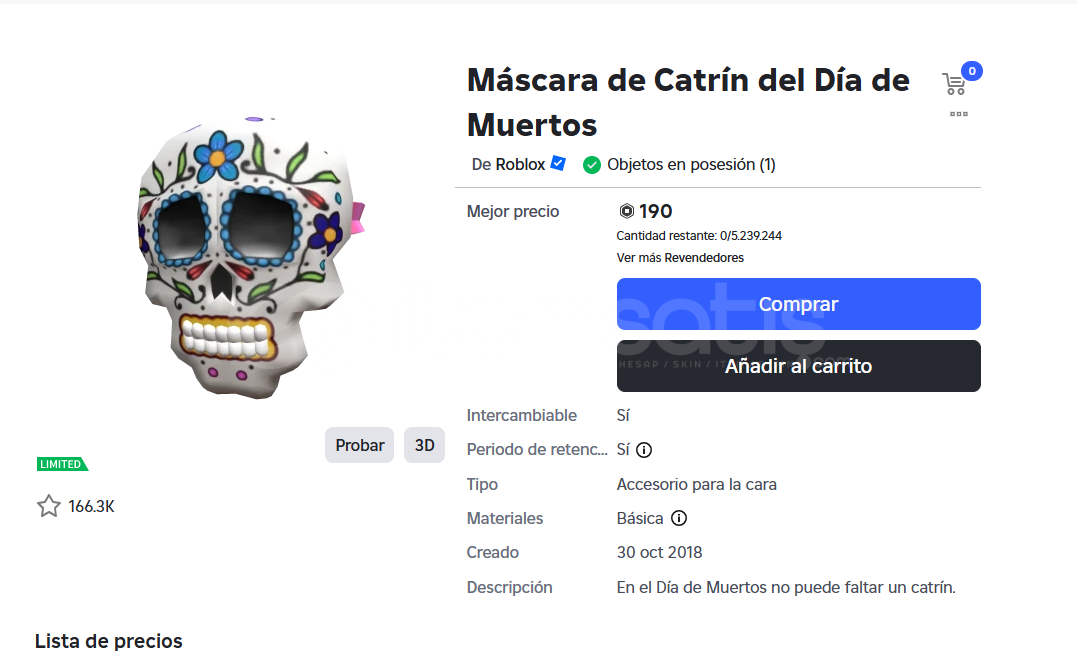This screenshot has width=1077, height=652.
Task: Click the 166.3K favorites count
Action: (92, 506)
